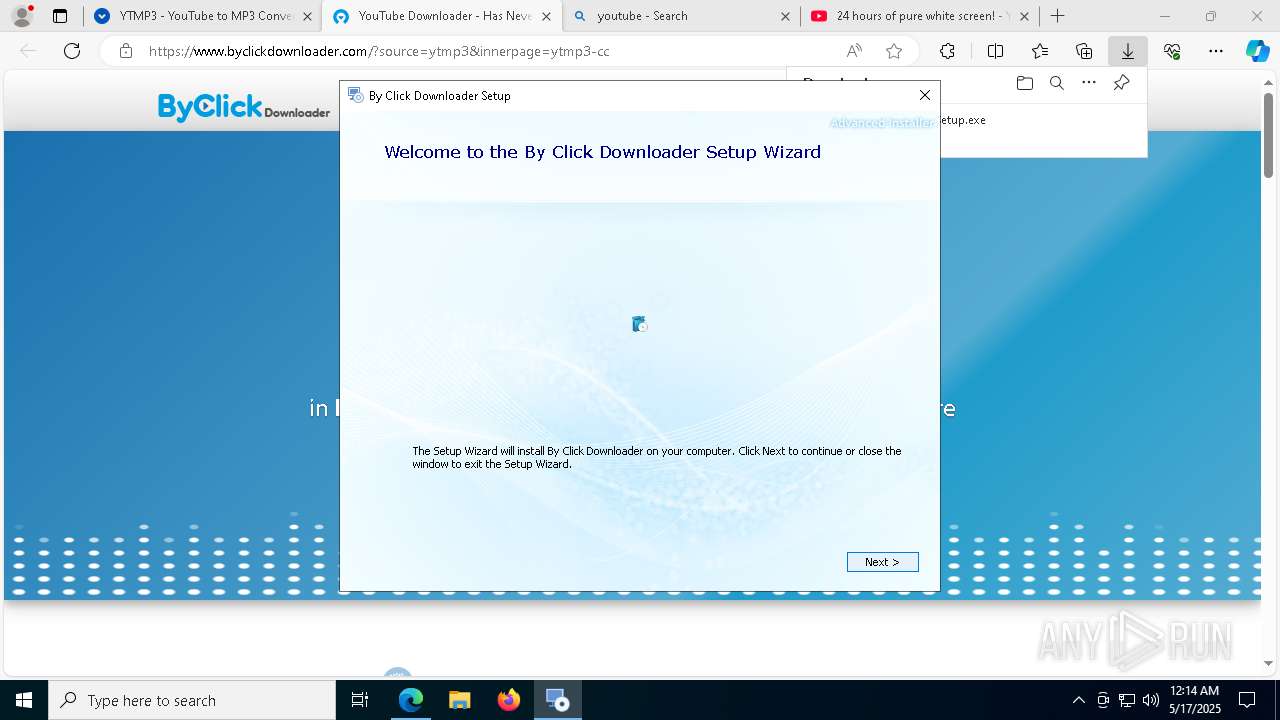Switch to the YTMP3 converter tab
Screen dimensions: 1280x720
coord(203,16)
